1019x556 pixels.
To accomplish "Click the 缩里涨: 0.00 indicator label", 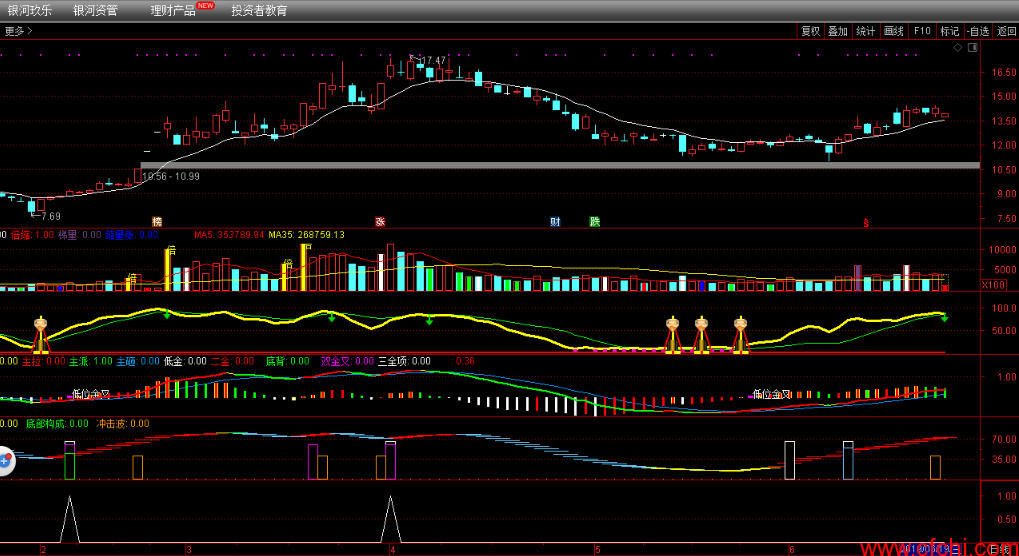I will (132, 234).
